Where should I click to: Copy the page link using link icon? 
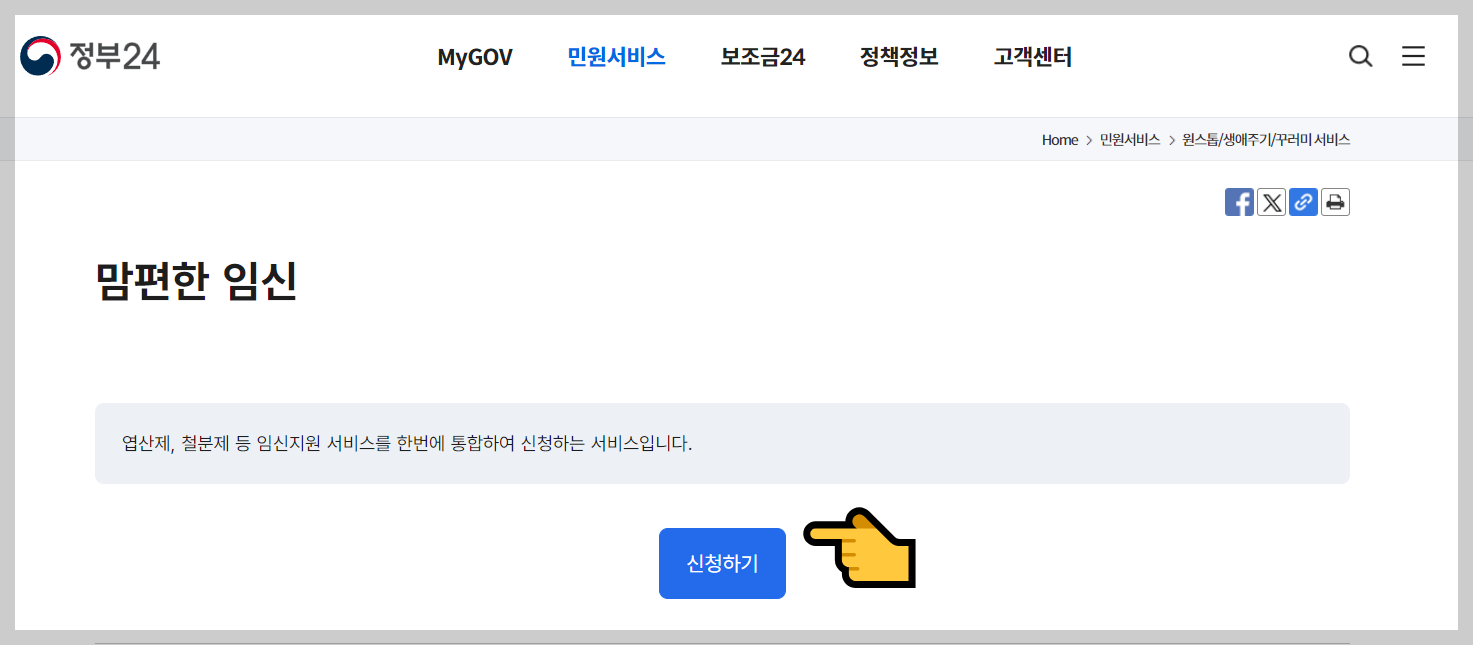[1303, 201]
